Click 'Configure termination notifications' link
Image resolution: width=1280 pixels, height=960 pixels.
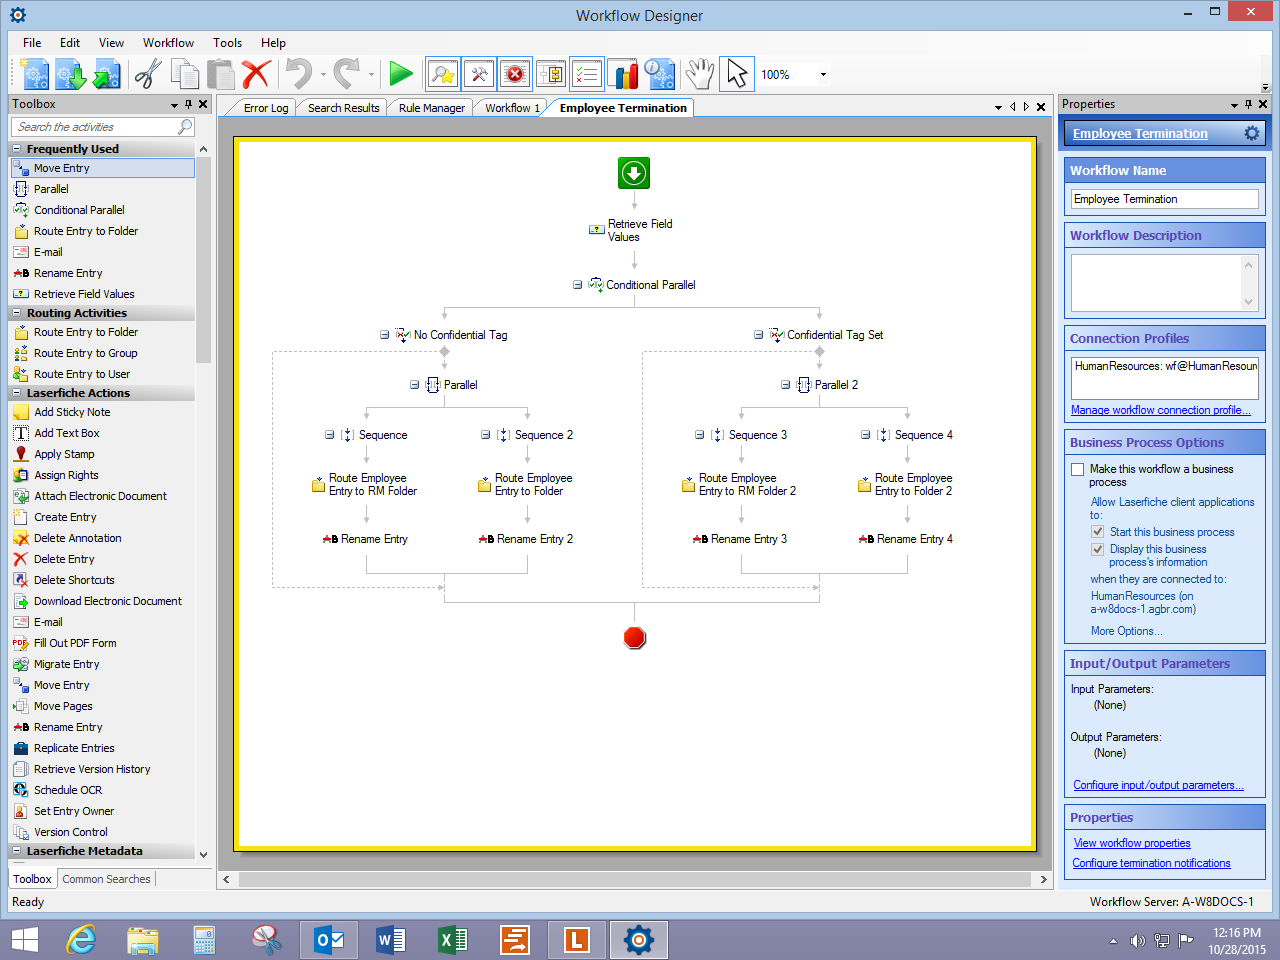[1151, 863]
